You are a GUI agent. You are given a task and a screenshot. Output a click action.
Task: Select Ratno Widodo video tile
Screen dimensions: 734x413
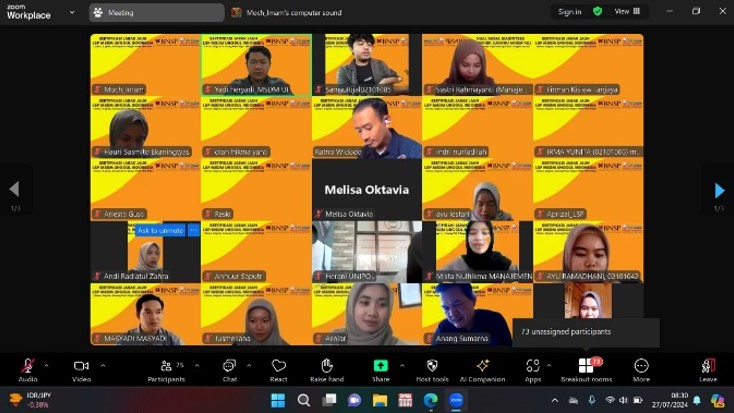tap(367, 127)
